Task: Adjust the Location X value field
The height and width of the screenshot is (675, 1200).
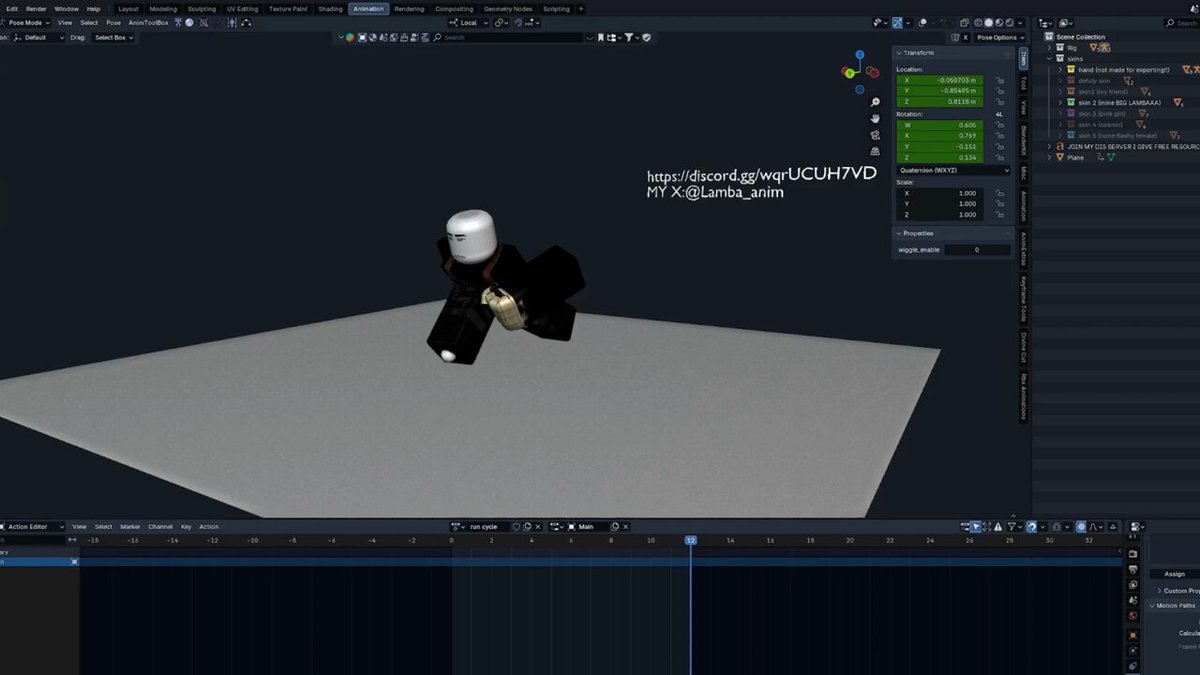Action: click(x=939, y=80)
